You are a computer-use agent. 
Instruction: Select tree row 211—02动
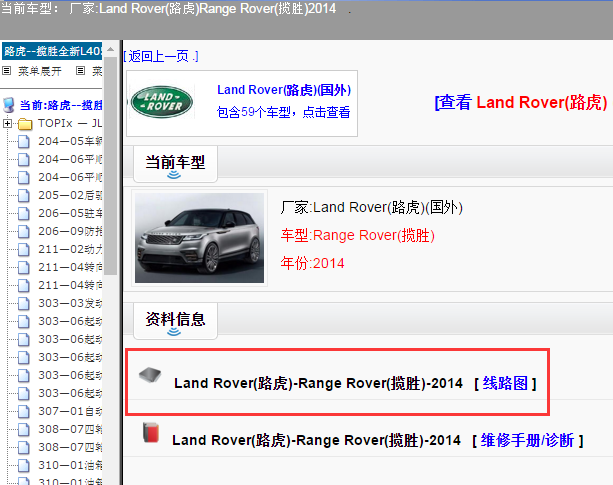point(70,249)
